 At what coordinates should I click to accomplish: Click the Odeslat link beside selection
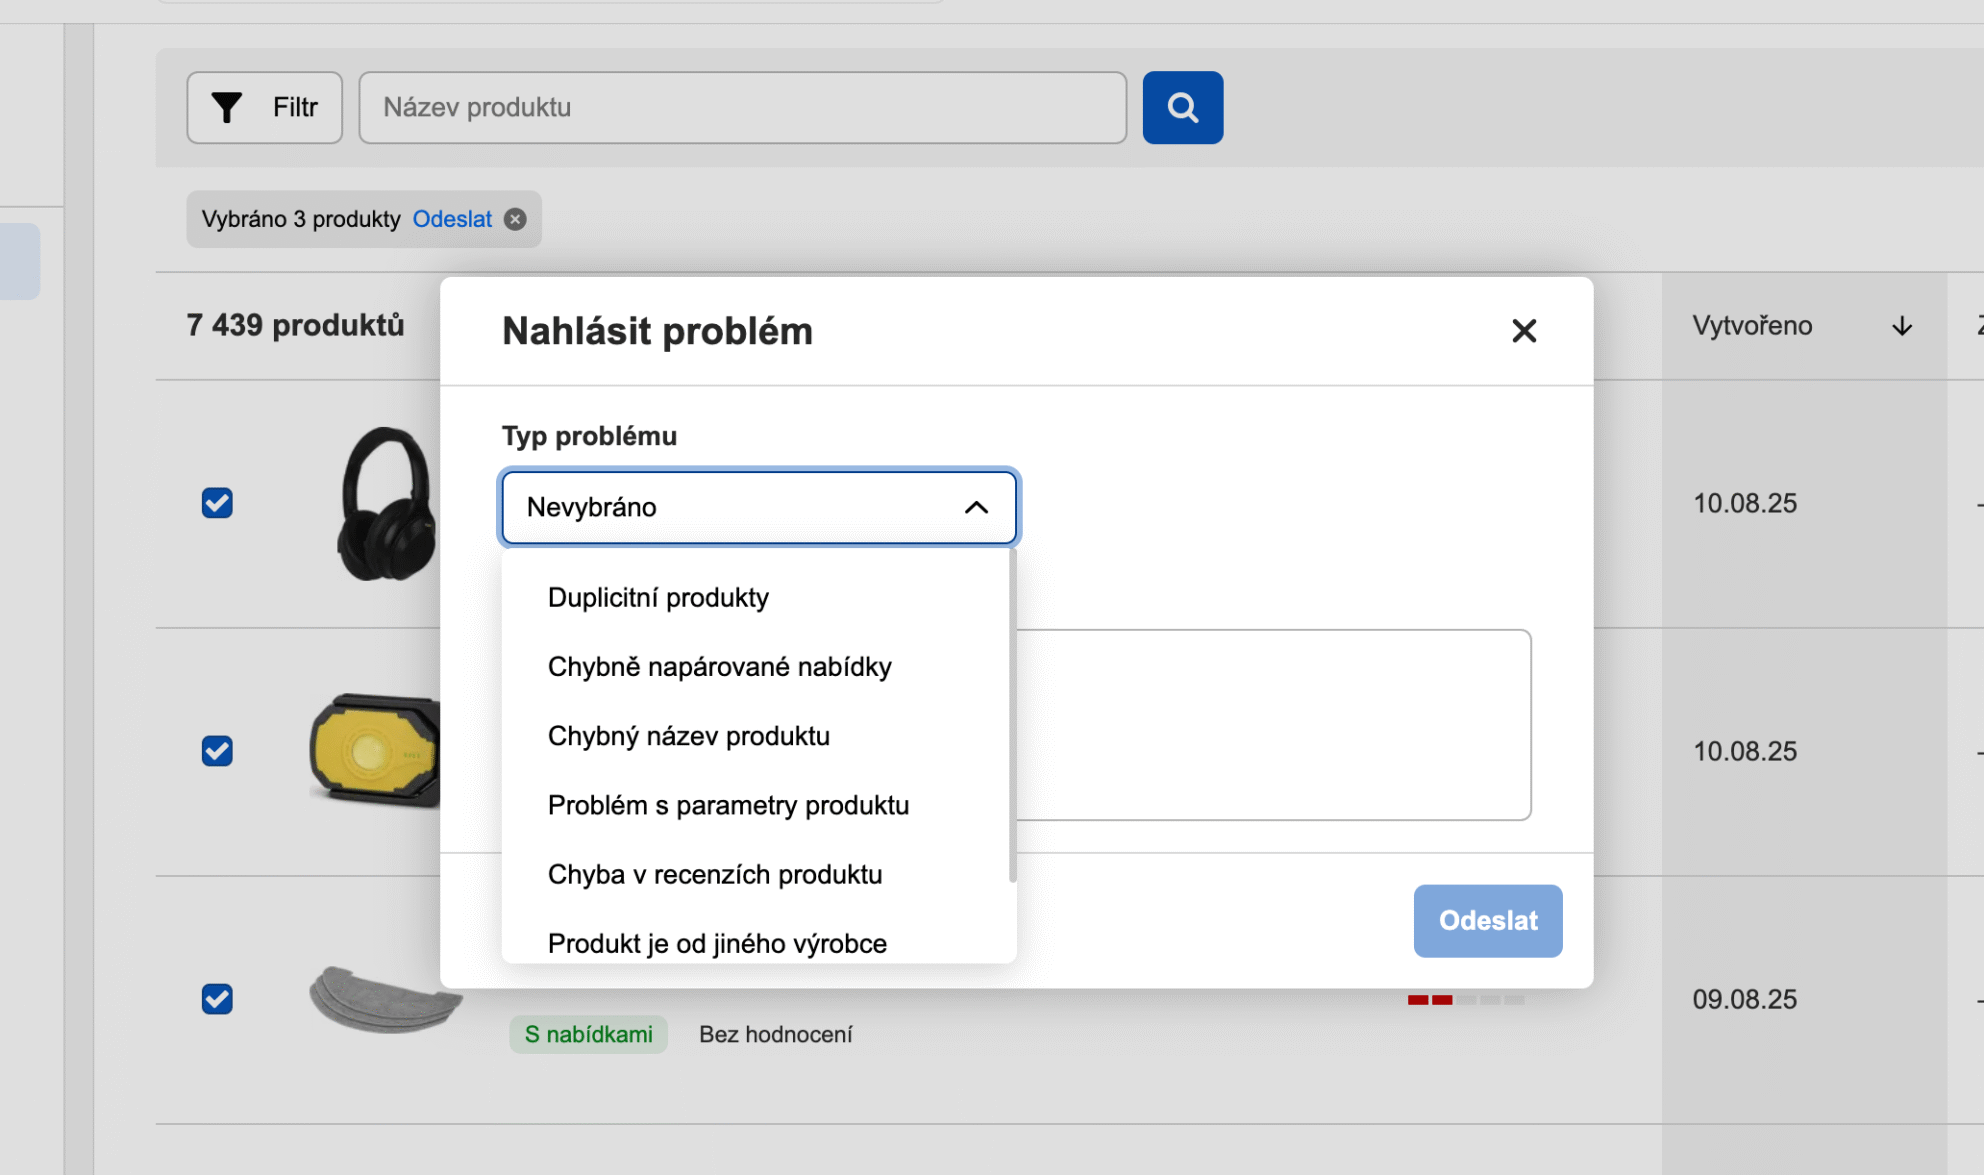452,219
